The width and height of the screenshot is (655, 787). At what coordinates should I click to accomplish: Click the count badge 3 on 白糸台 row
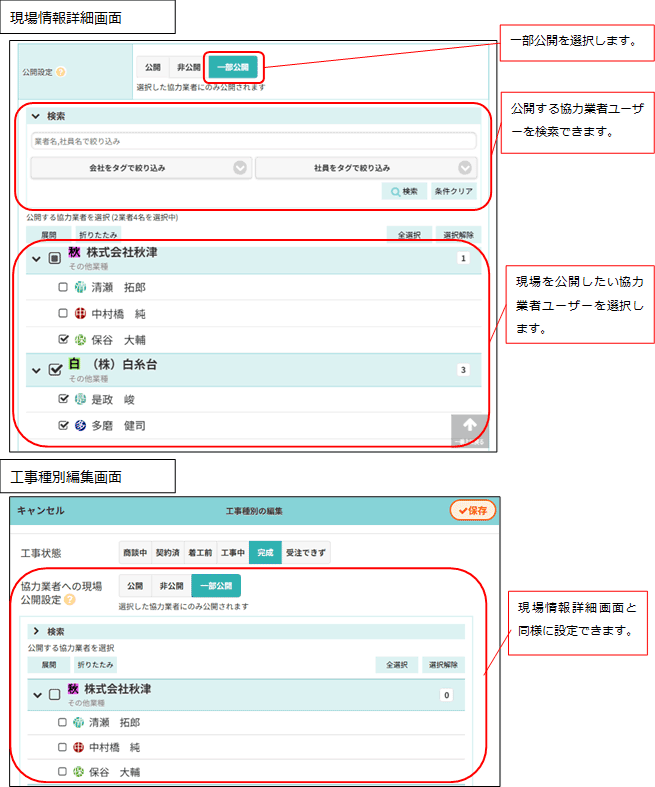tap(463, 370)
